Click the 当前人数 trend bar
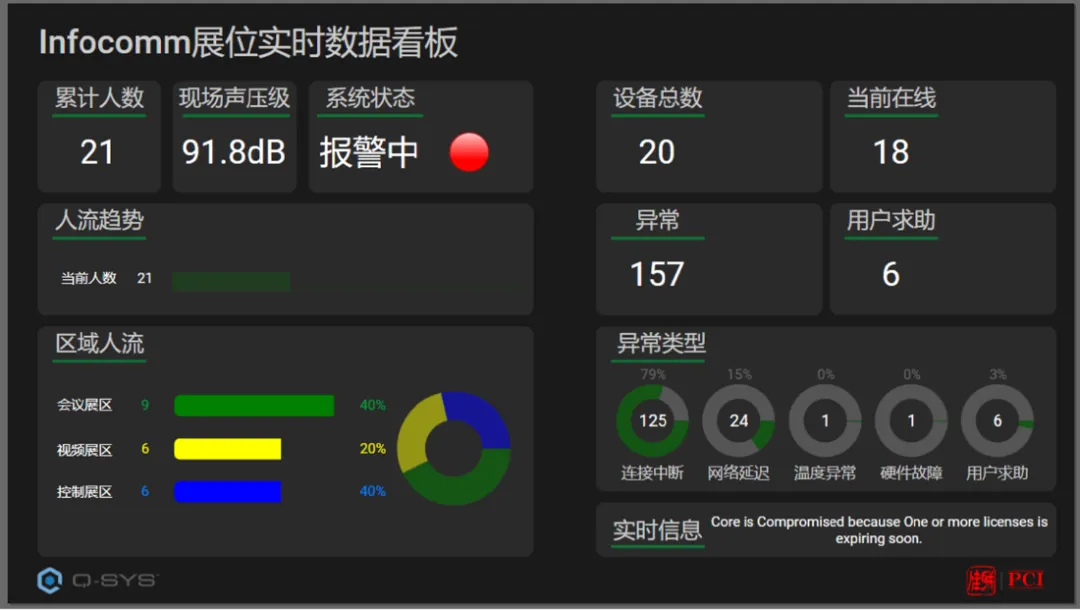The height and width of the screenshot is (610, 1080). (x=231, y=281)
